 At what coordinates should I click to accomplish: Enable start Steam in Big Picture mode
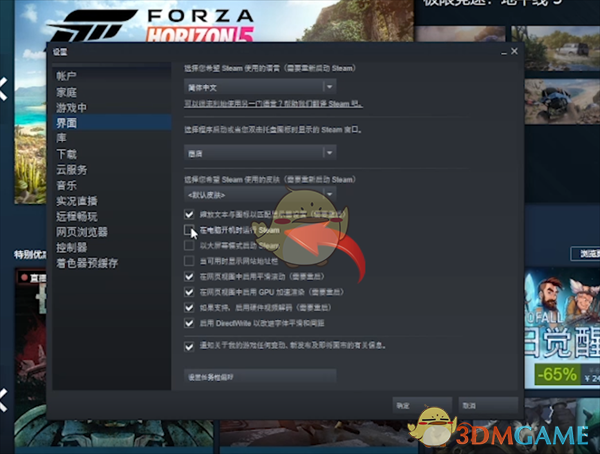189,245
